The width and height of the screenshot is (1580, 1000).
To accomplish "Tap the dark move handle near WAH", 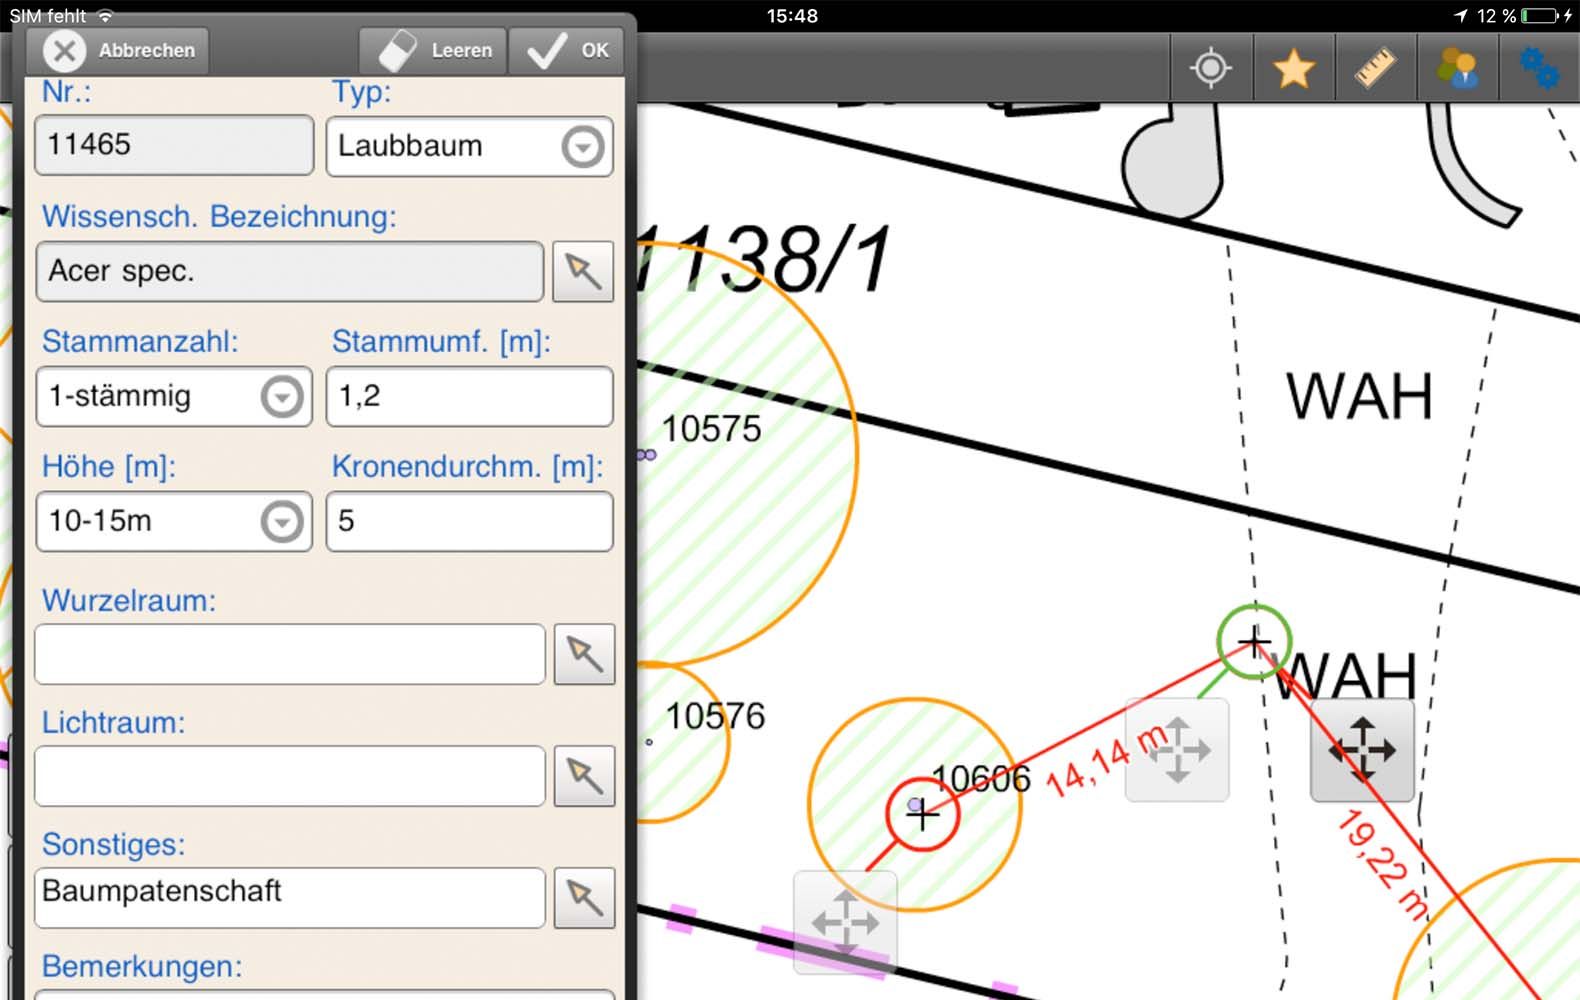I will (1362, 750).
